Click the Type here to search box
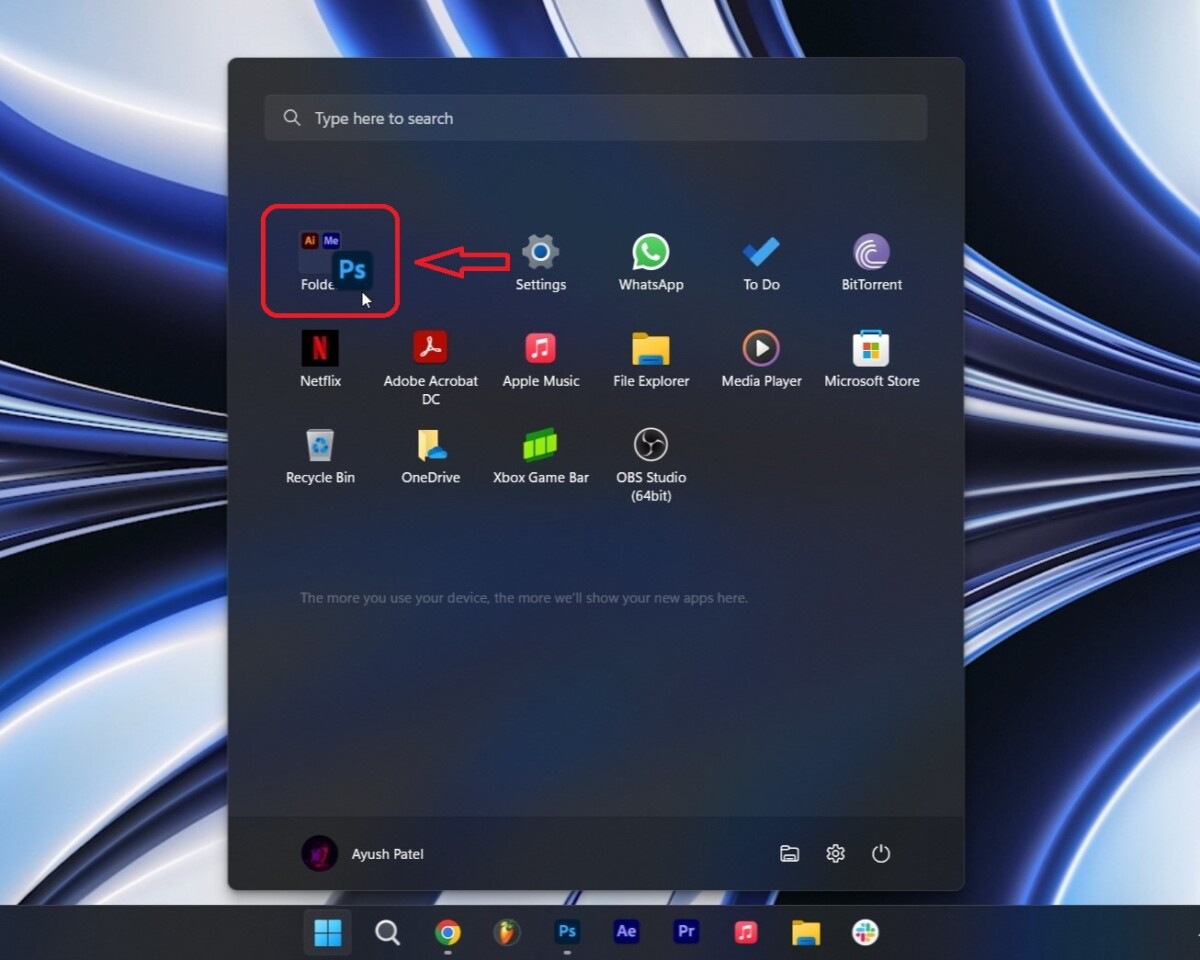The image size is (1200, 960). (x=595, y=118)
